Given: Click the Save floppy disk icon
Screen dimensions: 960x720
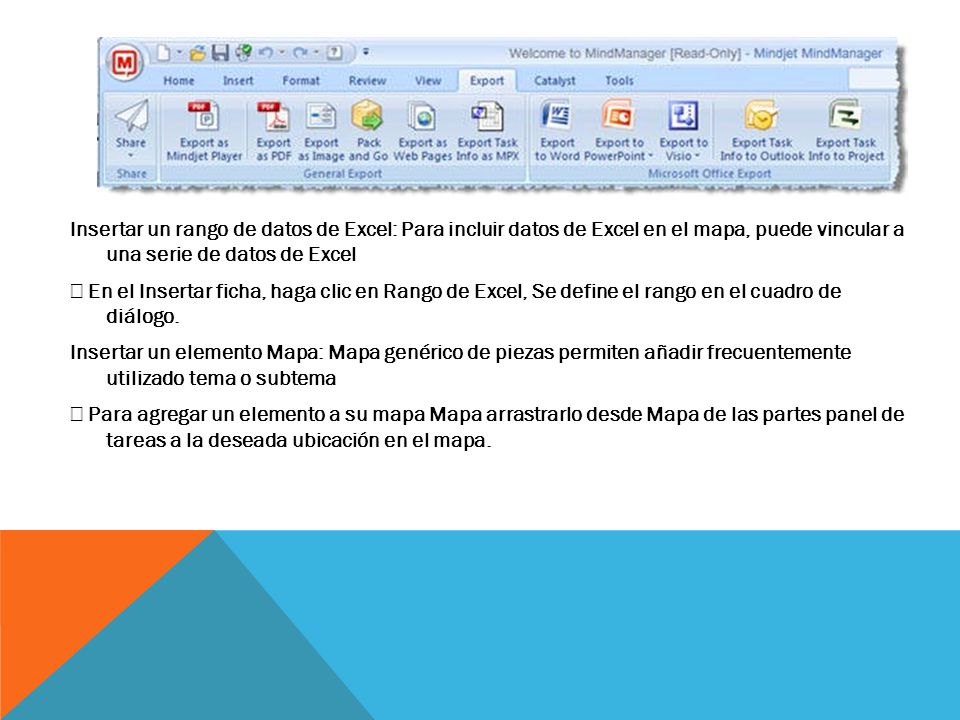Looking at the screenshot, I should pos(220,53).
